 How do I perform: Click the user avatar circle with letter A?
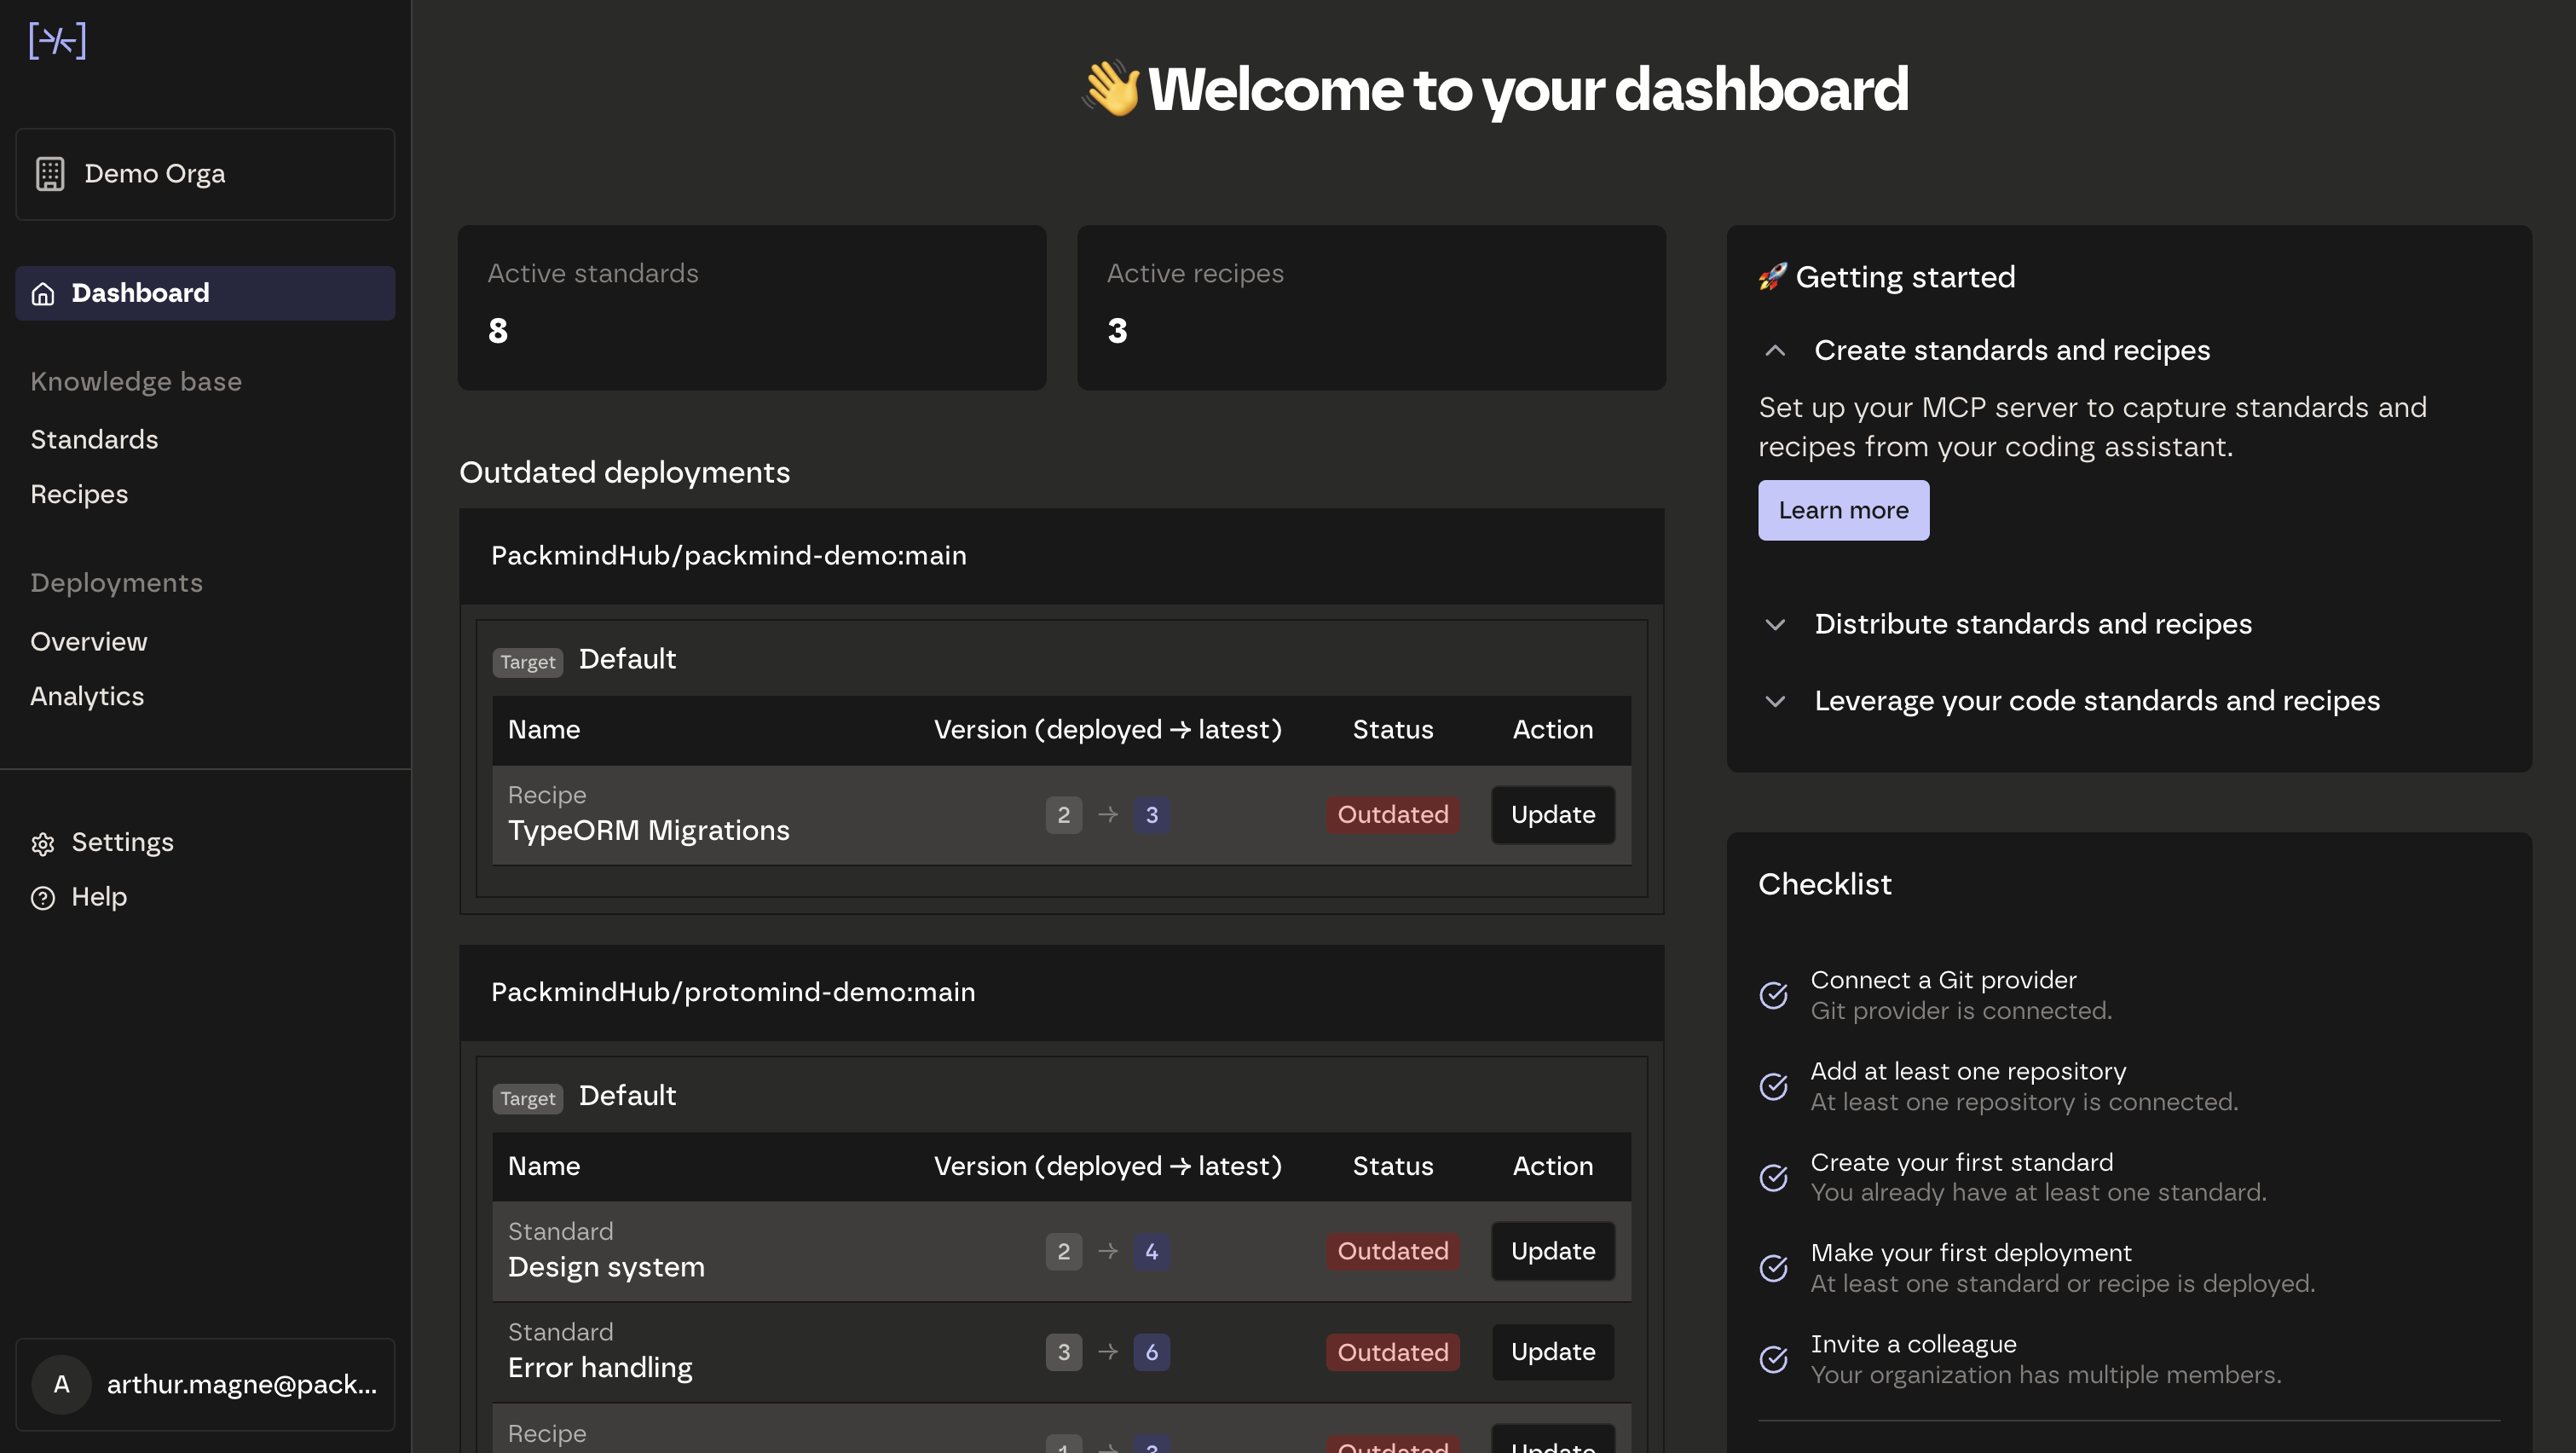61,1385
